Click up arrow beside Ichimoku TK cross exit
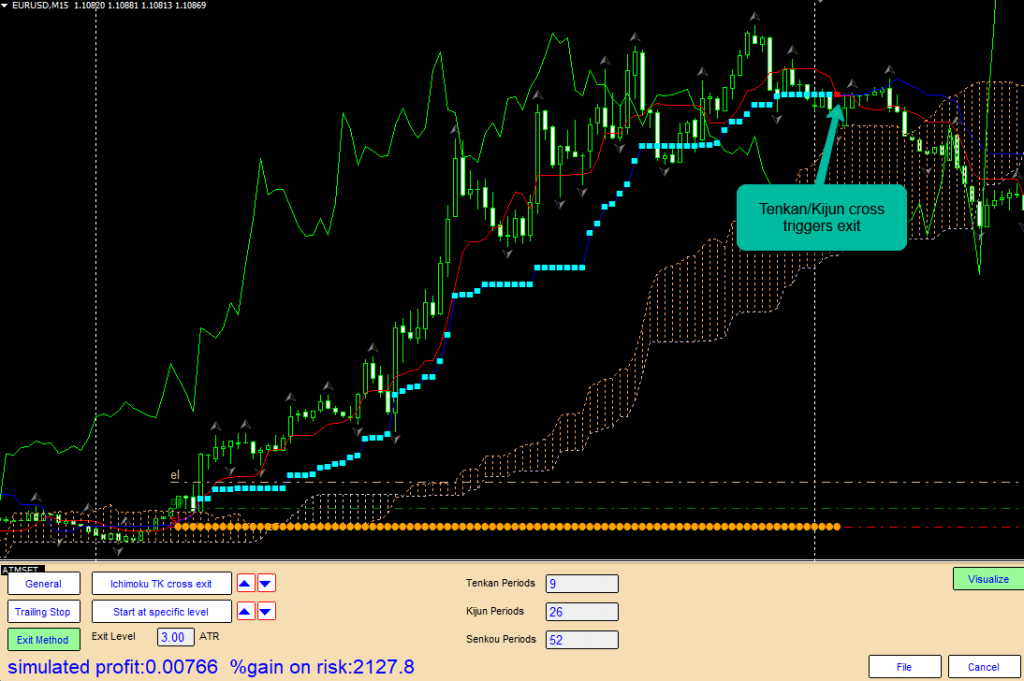 click(246, 583)
